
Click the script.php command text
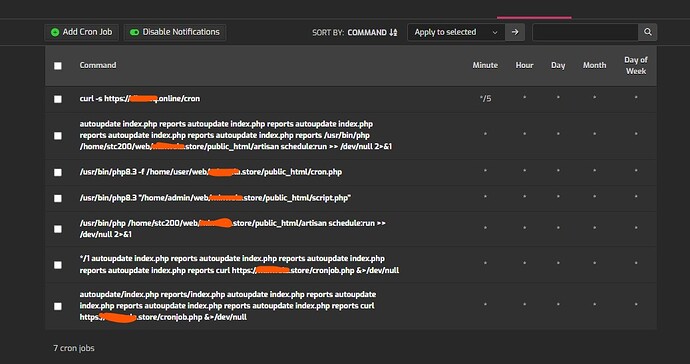[215, 198]
